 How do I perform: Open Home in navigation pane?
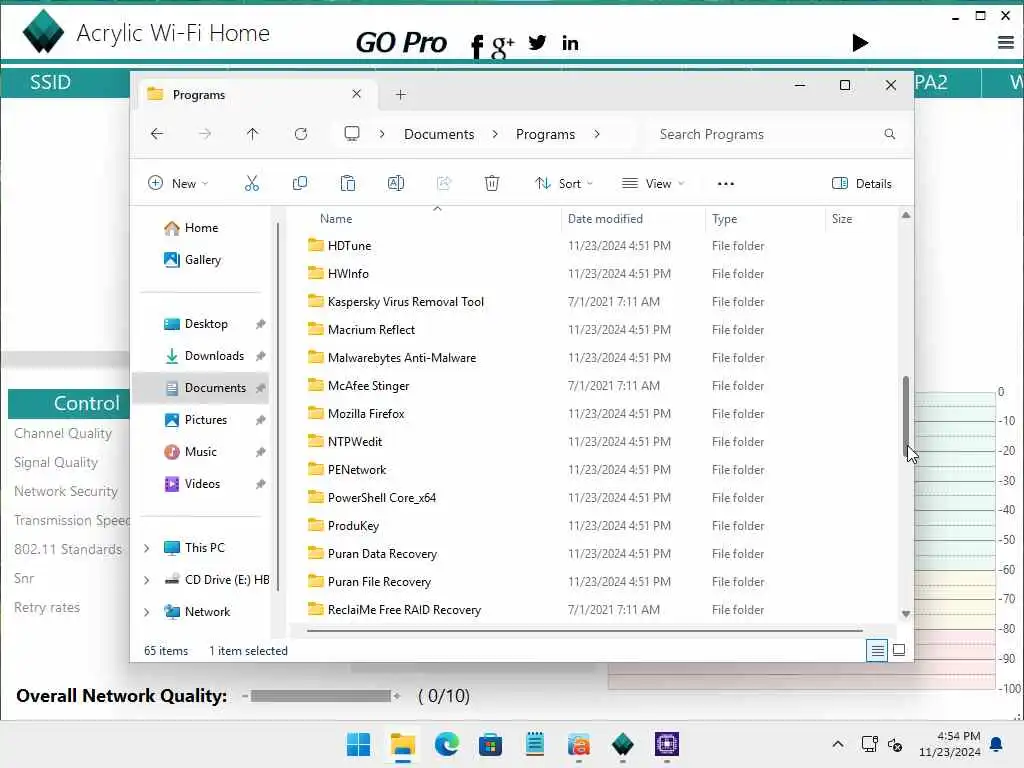202,228
